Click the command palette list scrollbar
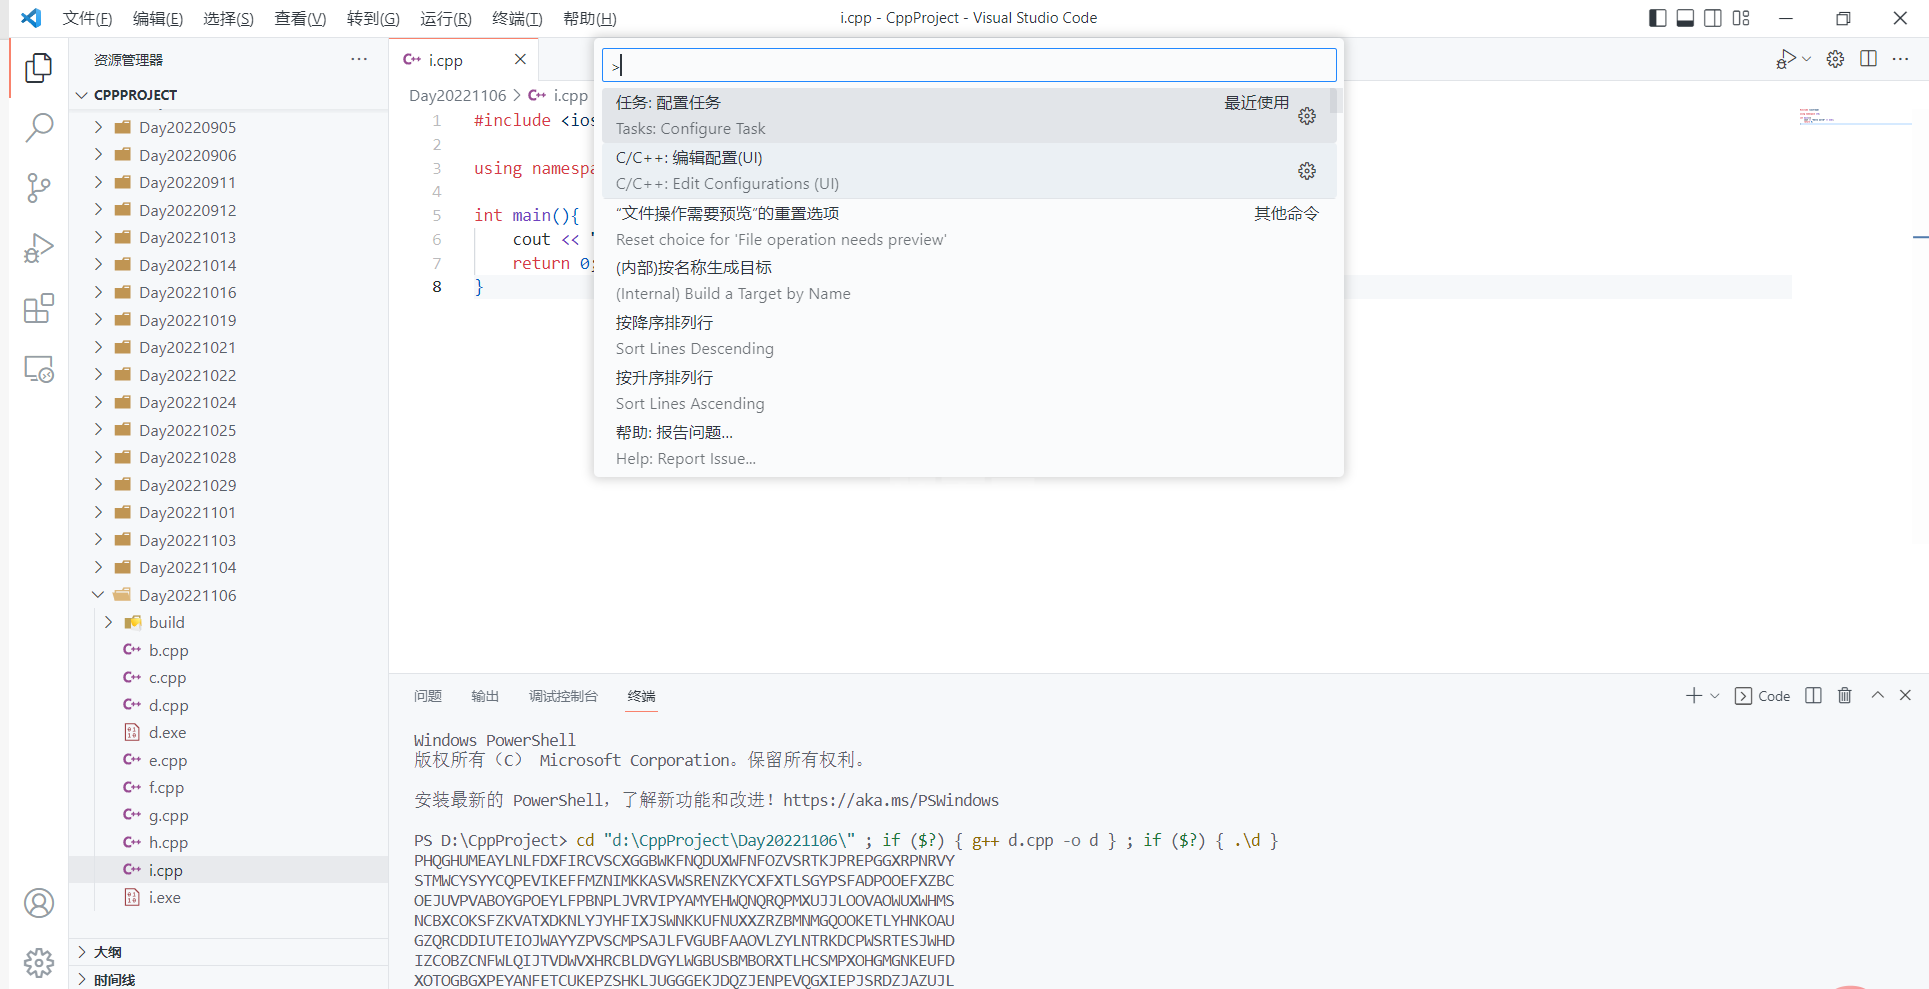This screenshot has width=1929, height=989. (x=1335, y=100)
